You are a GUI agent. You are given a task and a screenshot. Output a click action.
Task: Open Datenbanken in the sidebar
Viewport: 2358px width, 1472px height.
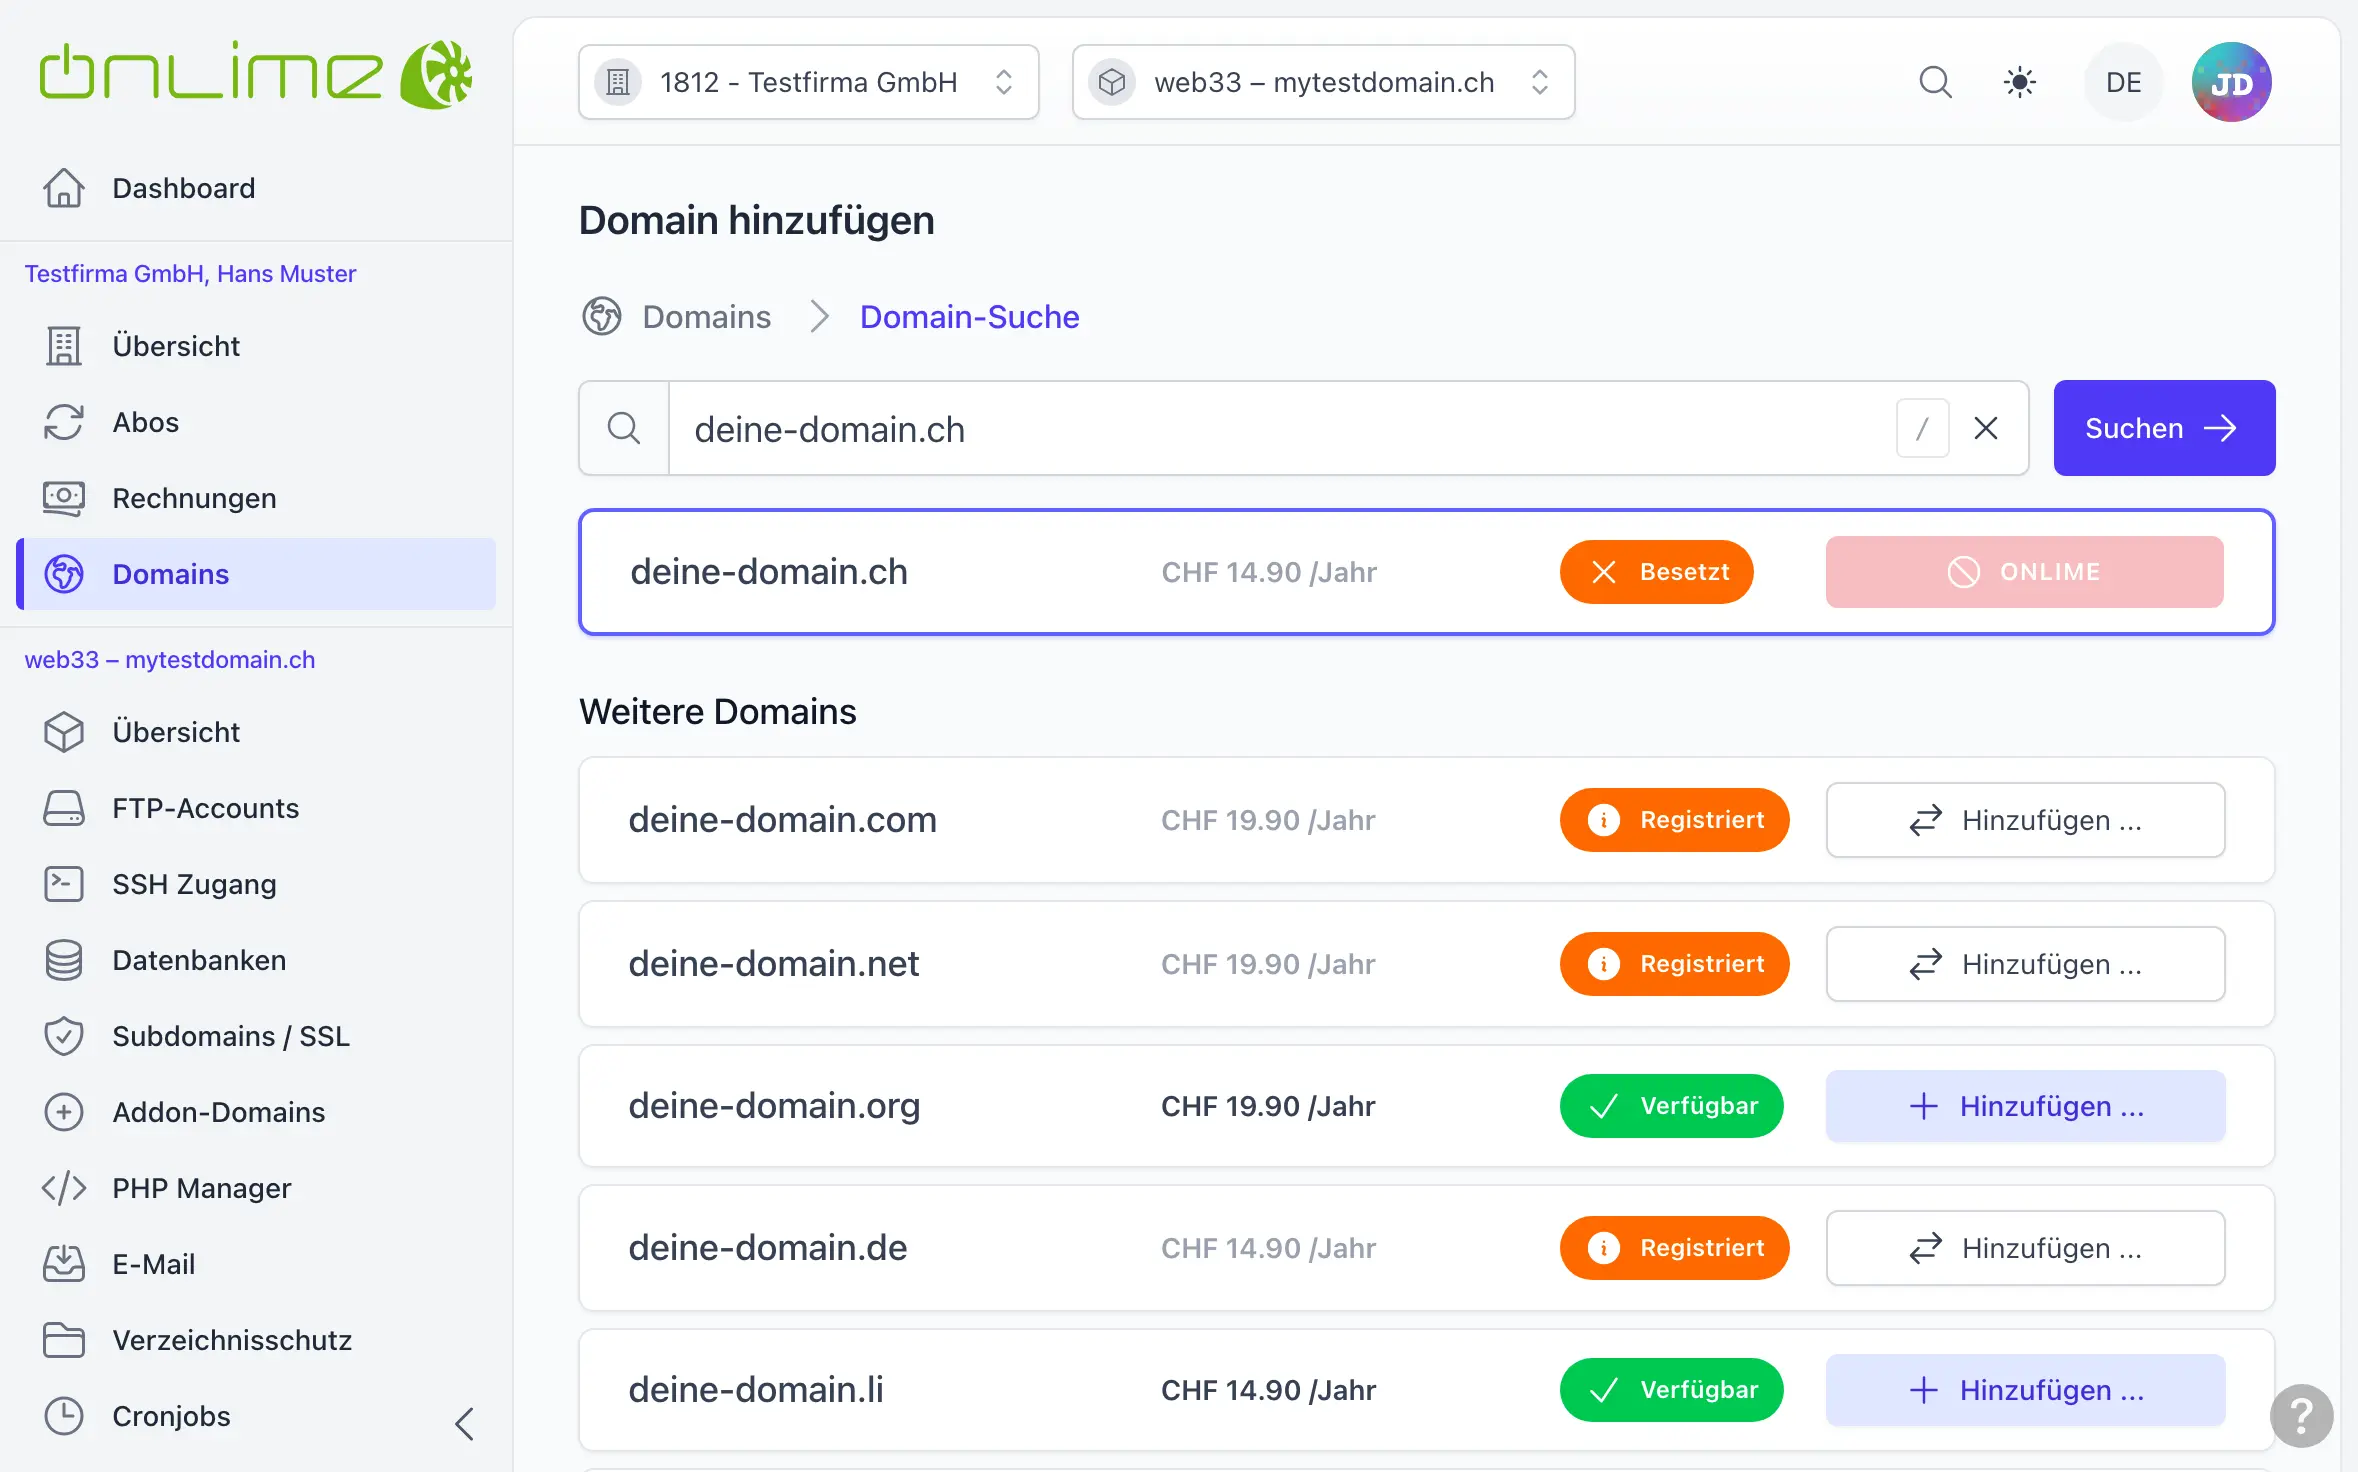(x=256, y=960)
